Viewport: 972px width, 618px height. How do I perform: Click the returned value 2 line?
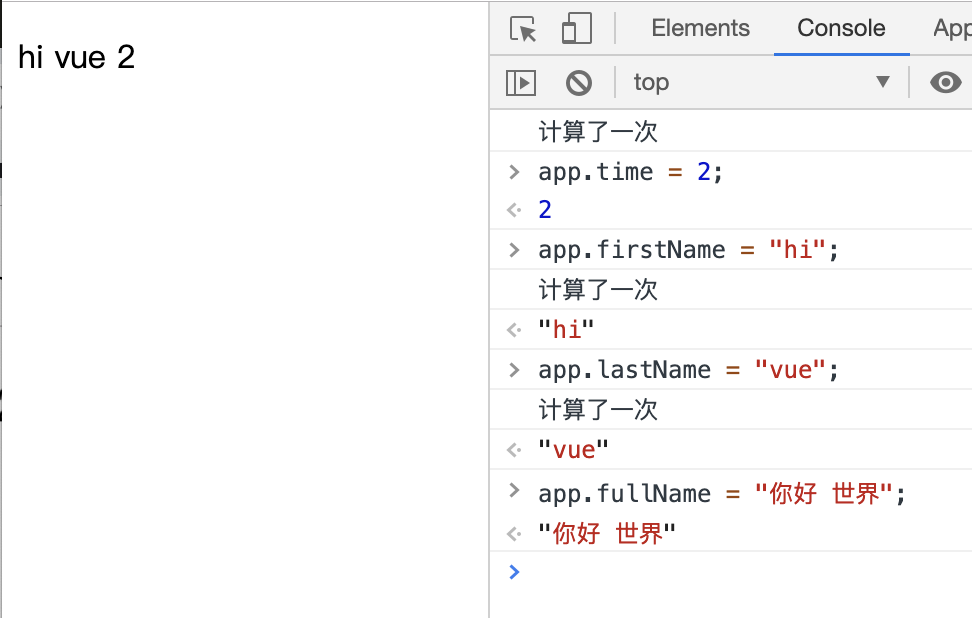click(x=545, y=210)
